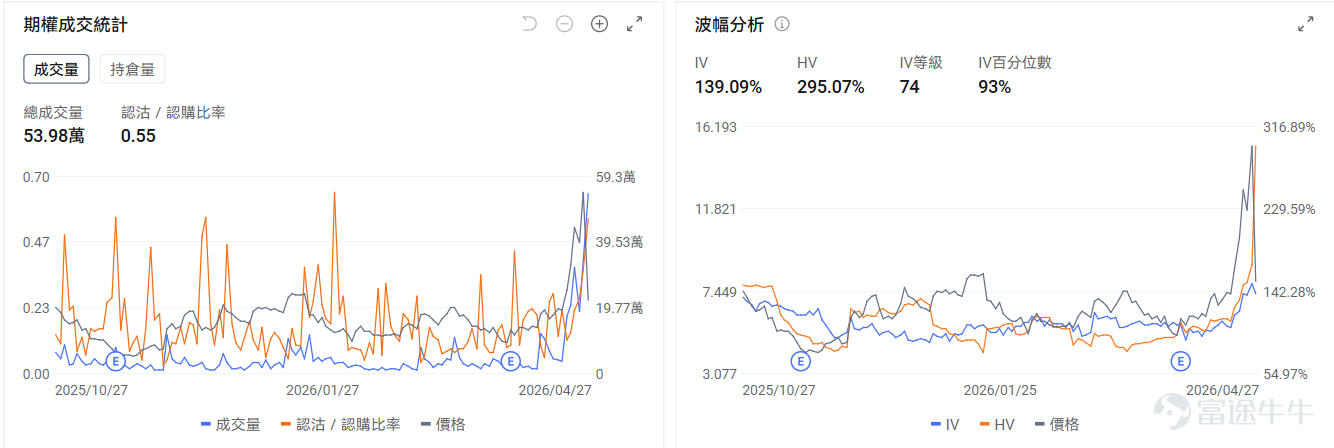Click the 2026/01/27 date label on volume chart
Viewport: 1334px width, 448px height.
tap(322, 391)
